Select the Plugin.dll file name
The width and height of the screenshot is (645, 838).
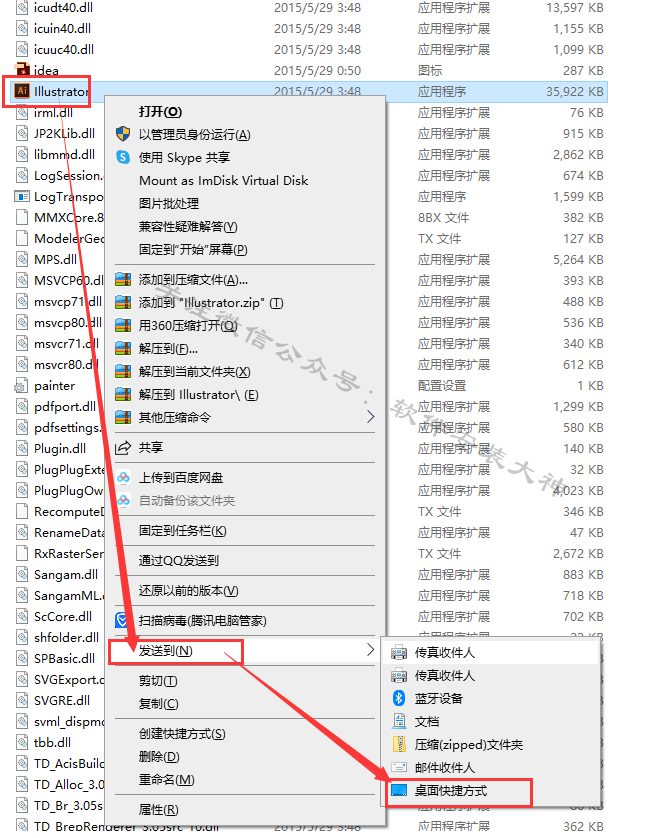60,448
